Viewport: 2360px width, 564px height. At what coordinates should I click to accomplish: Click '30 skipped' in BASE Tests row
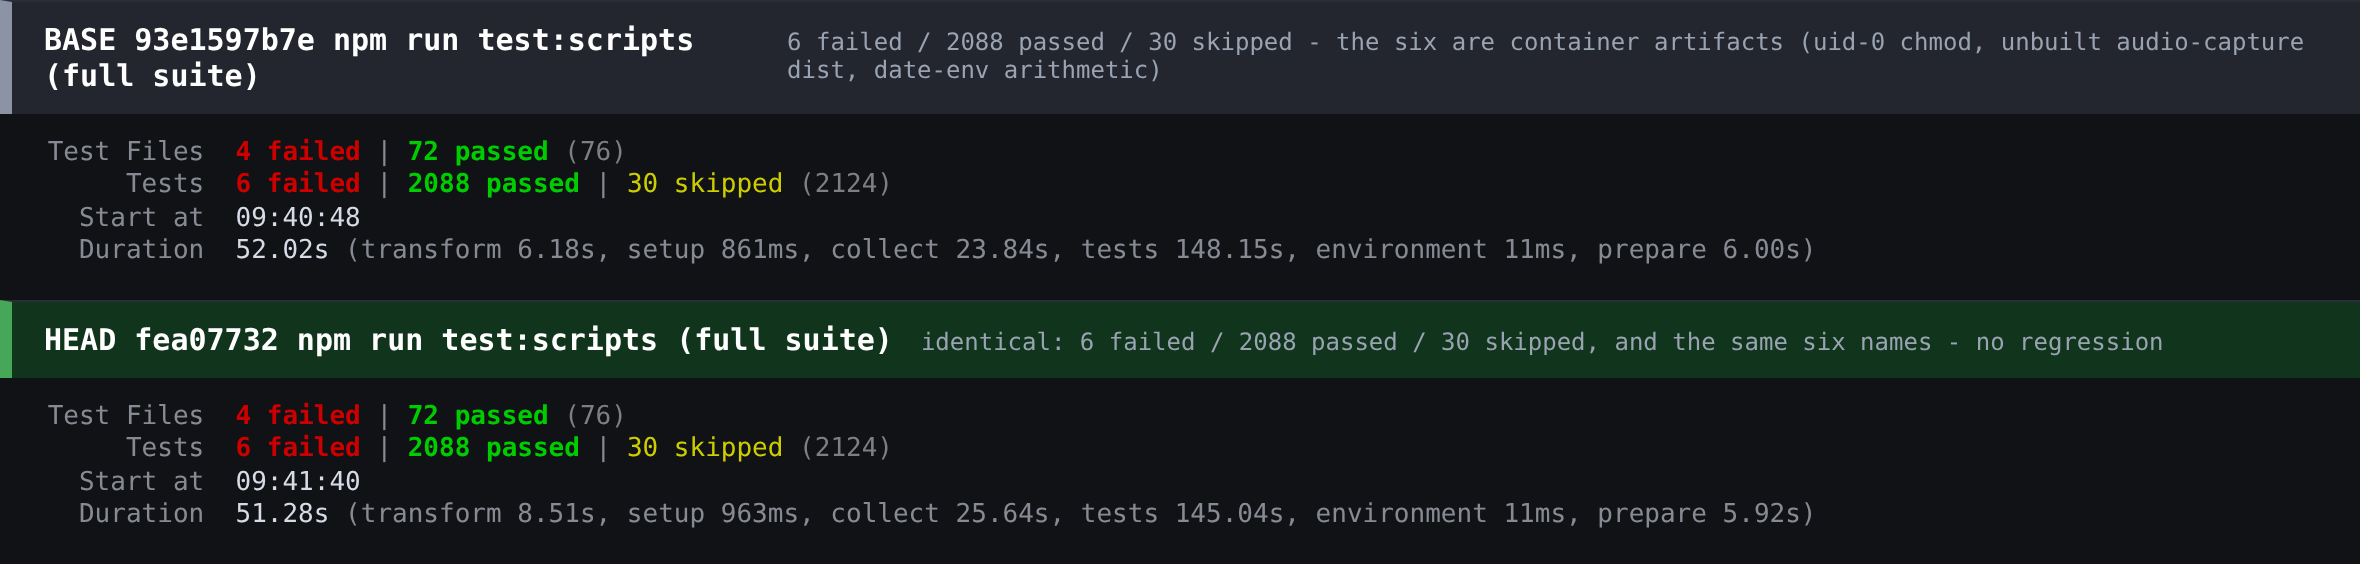pyautogui.click(x=705, y=183)
